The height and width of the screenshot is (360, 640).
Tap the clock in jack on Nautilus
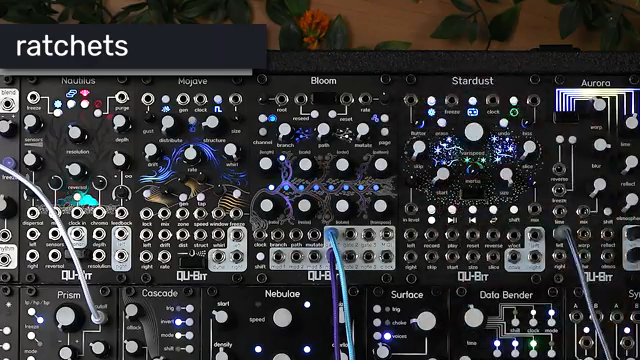[77, 213]
